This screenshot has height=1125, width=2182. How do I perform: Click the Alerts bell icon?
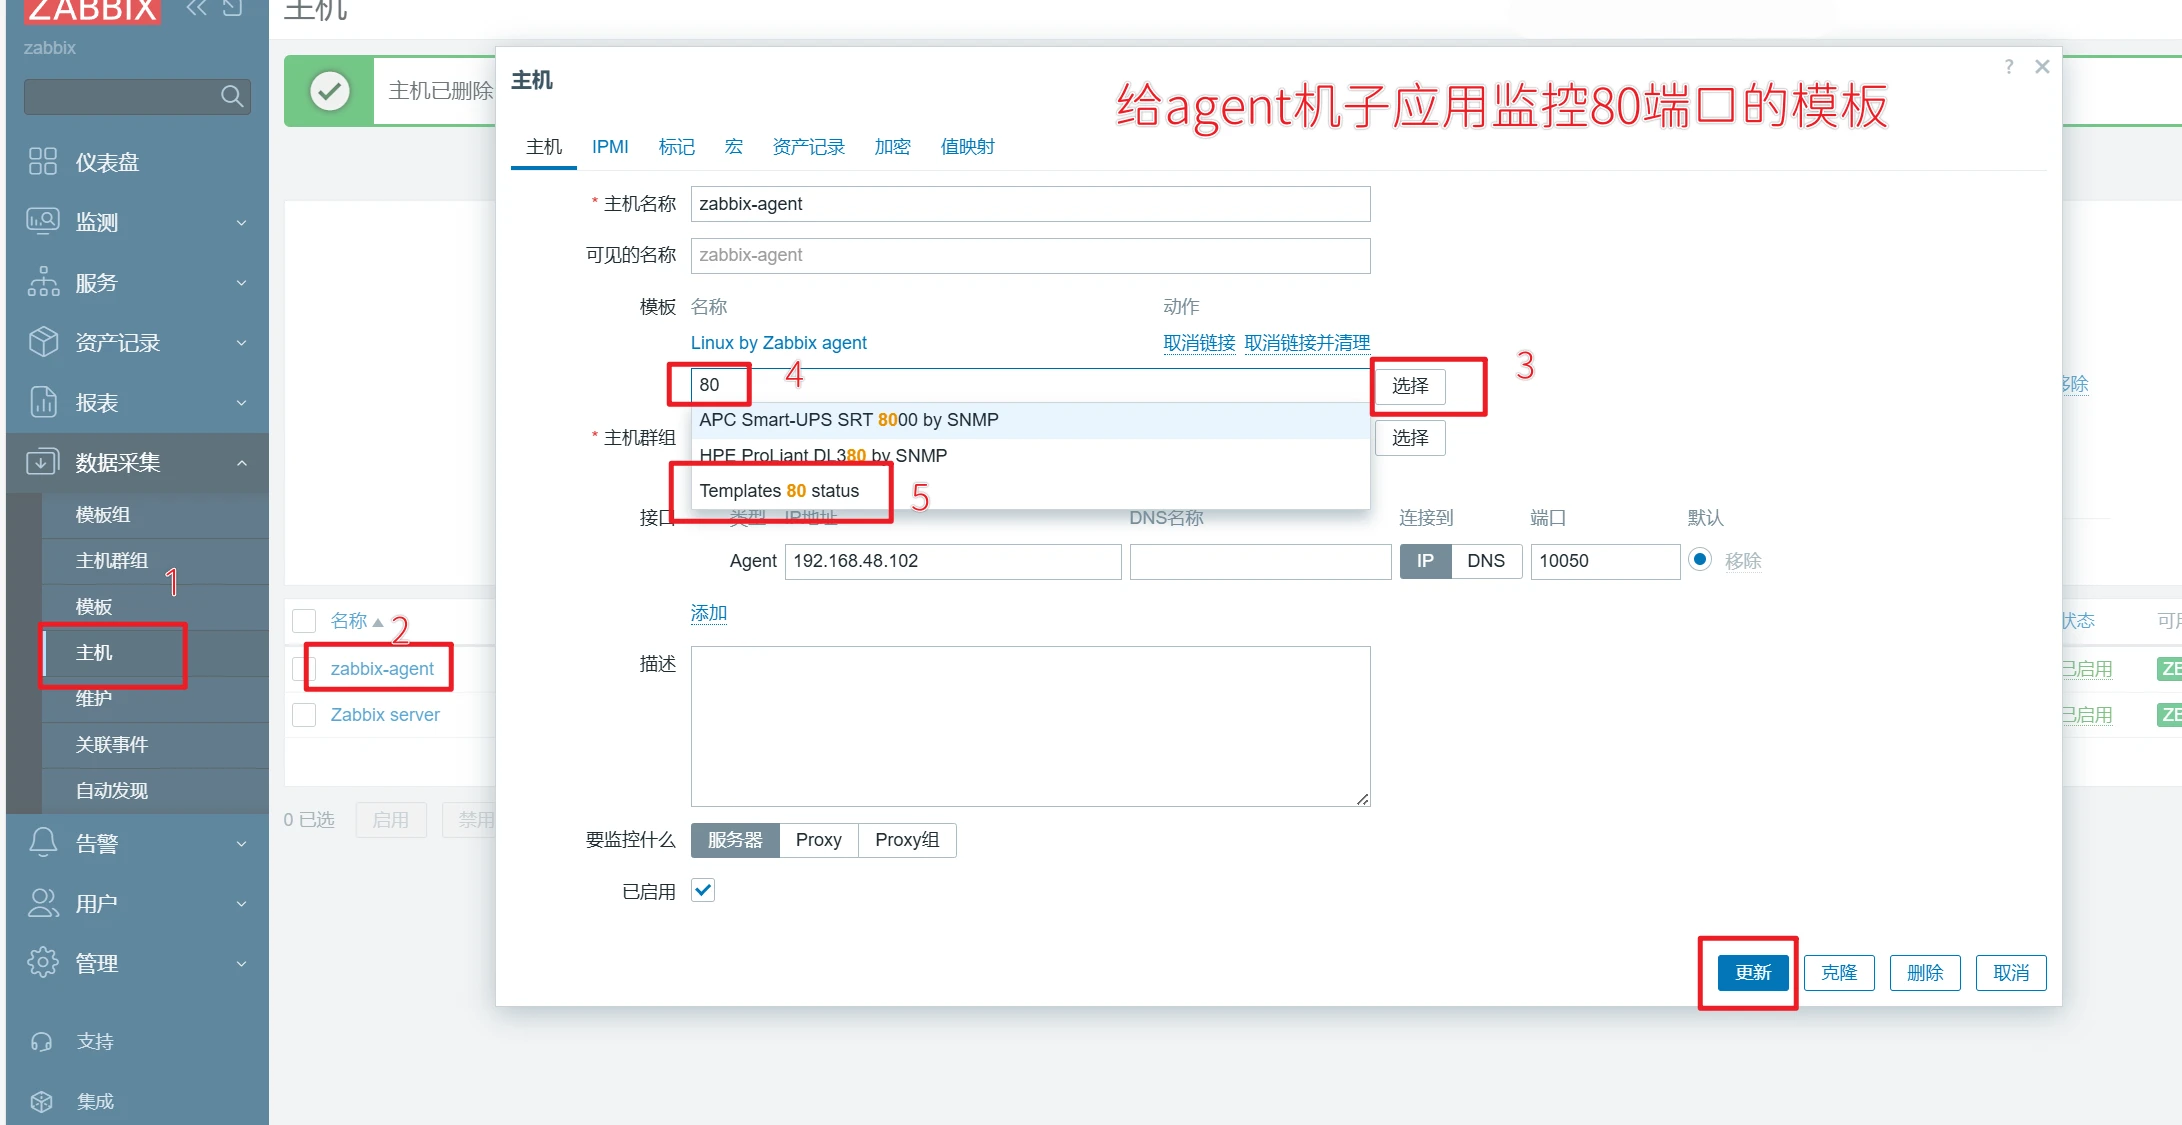tap(43, 843)
